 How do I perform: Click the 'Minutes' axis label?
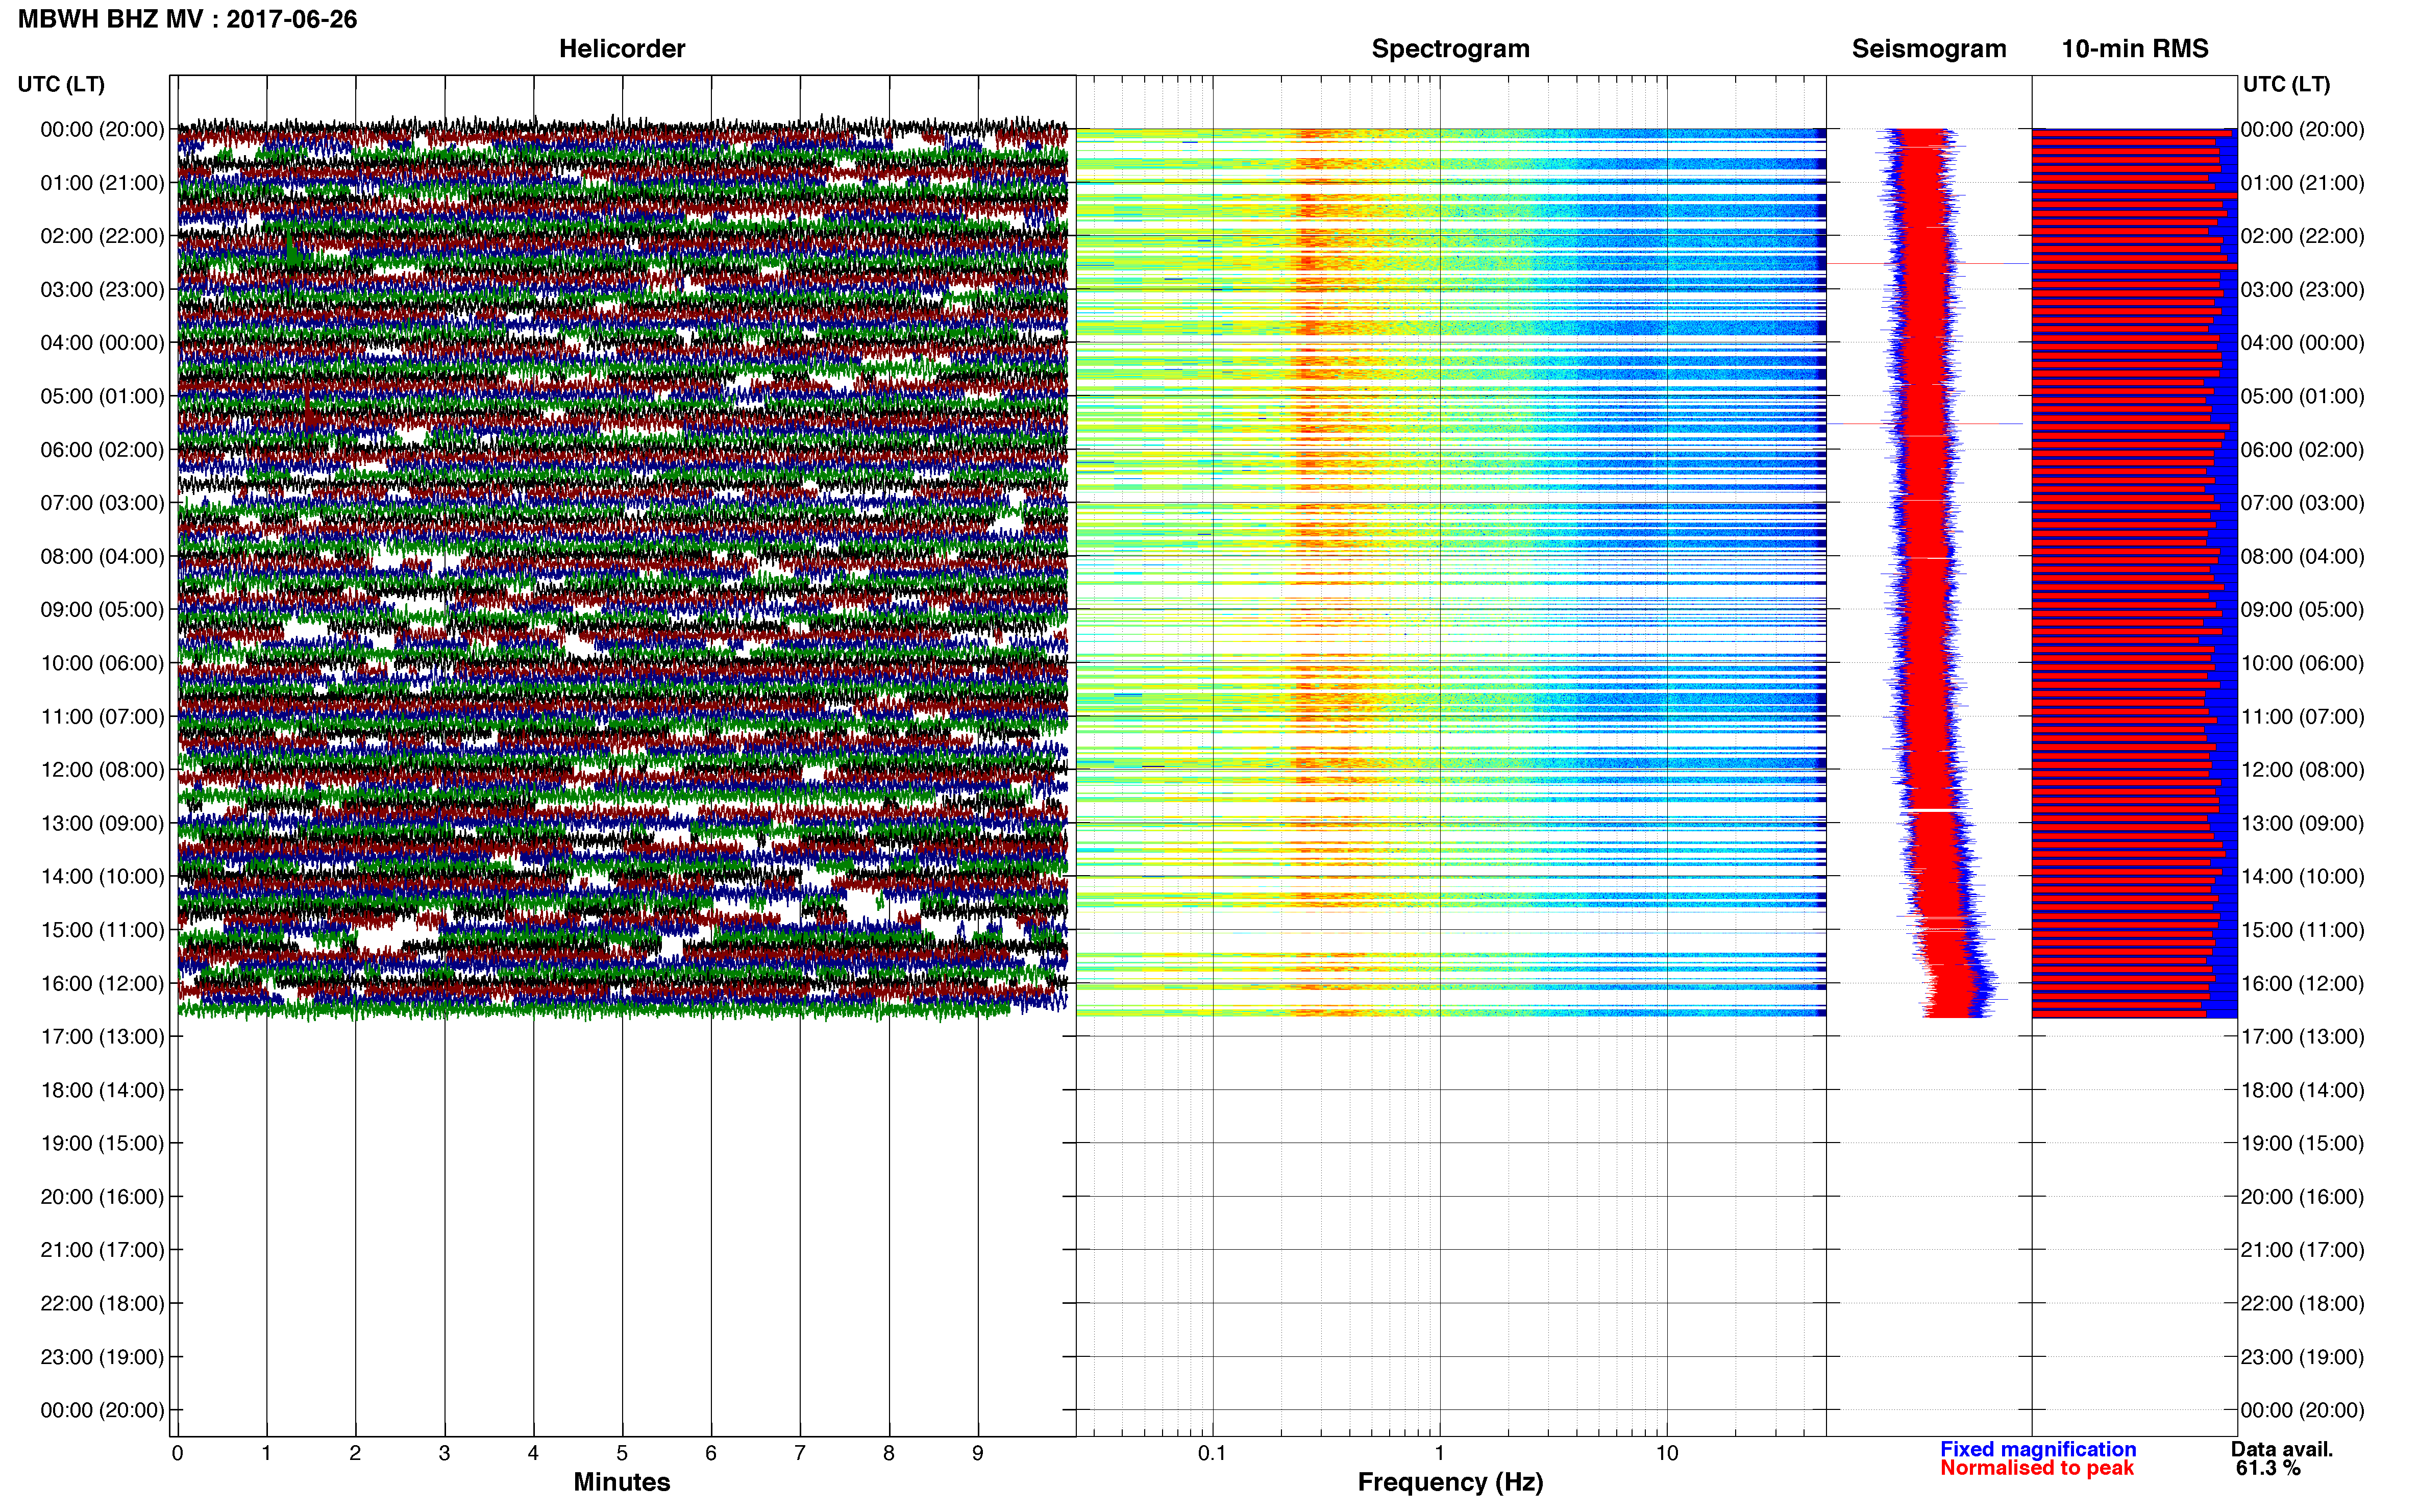tap(622, 1482)
